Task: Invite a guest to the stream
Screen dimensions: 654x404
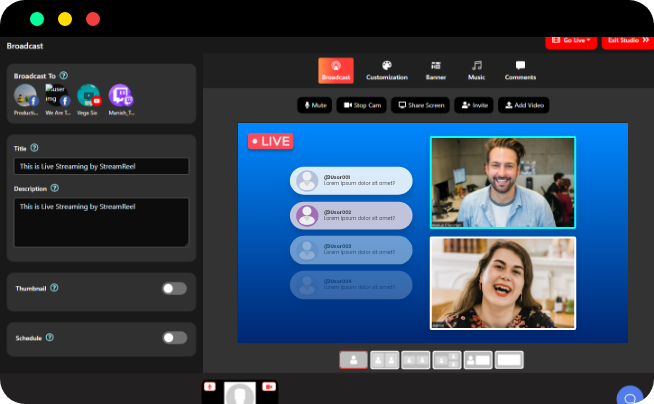Action: (474, 105)
